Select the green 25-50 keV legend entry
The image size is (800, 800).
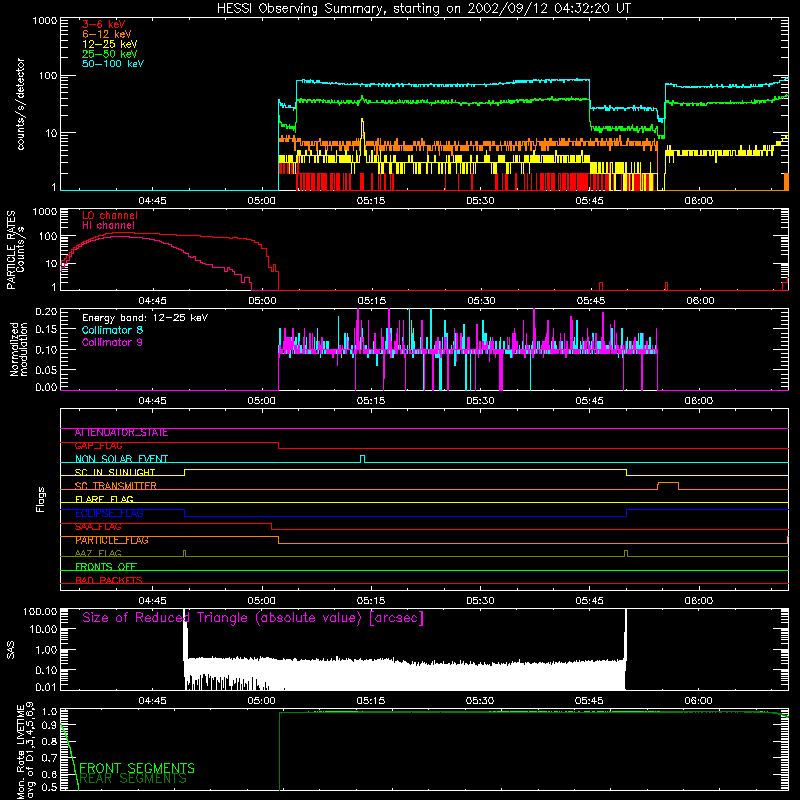[110, 54]
